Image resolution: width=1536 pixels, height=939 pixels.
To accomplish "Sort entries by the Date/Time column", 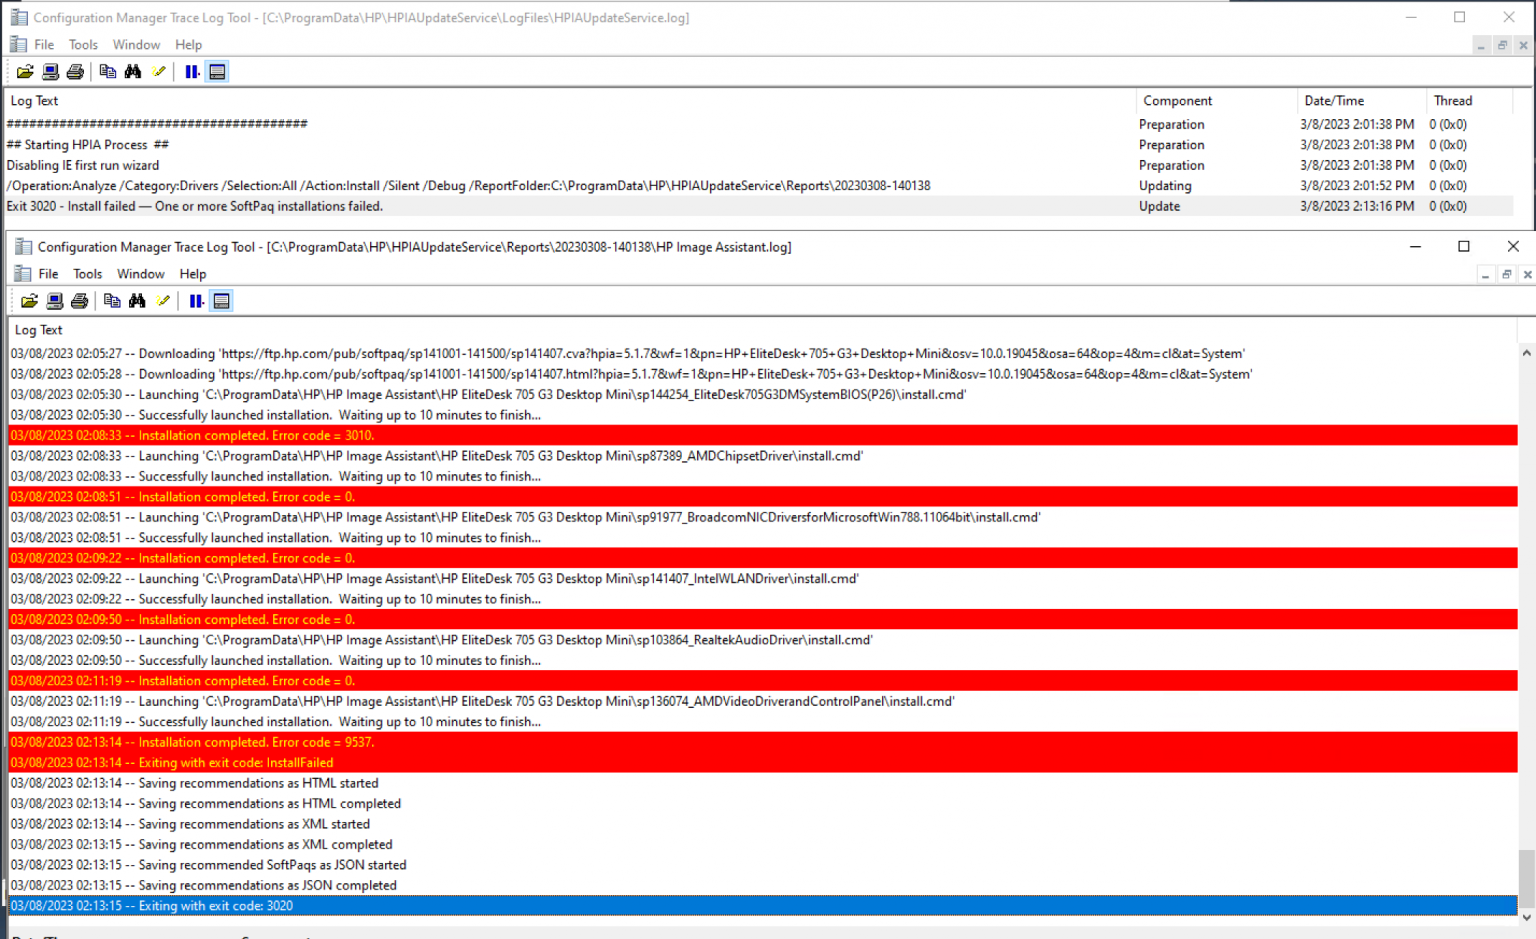I will coord(1334,100).
